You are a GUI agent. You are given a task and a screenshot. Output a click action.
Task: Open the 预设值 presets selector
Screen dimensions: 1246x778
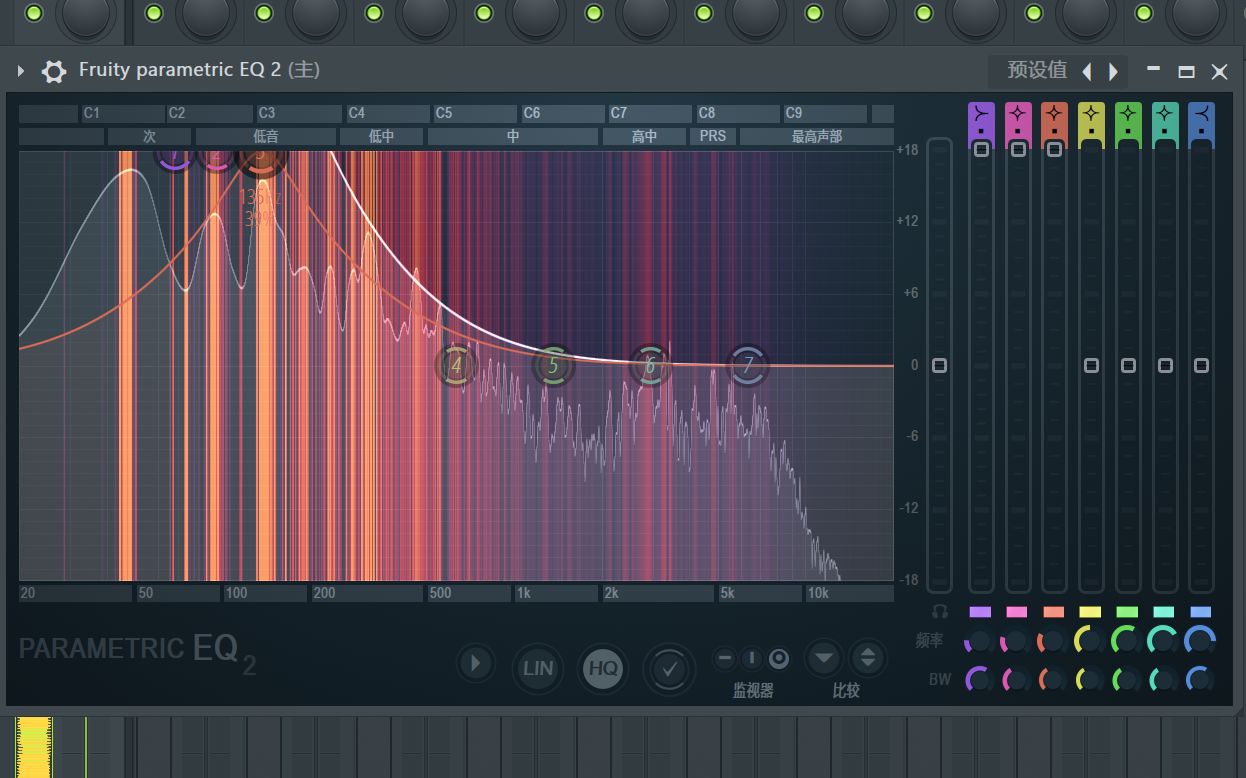(x=1037, y=70)
